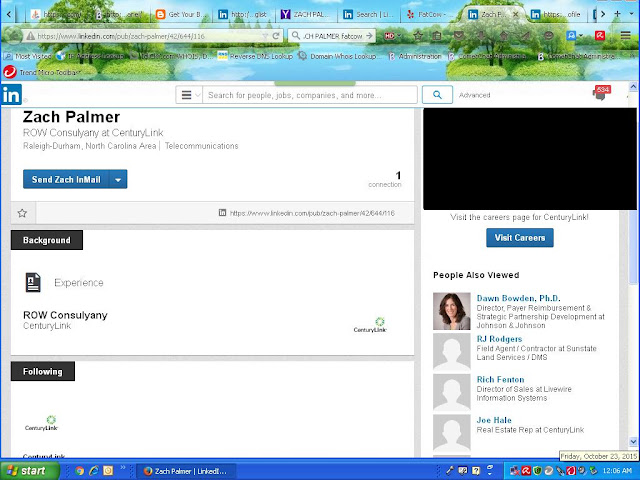Launch Internet Explorer from quick launch
Viewport: 640px width, 480px height.
[x=94, y=471]
